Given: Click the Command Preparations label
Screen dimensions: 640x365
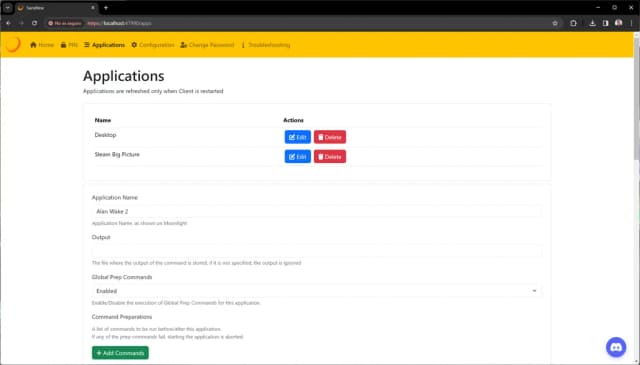Looking at the screenshot, I should [x=122, y=317].
